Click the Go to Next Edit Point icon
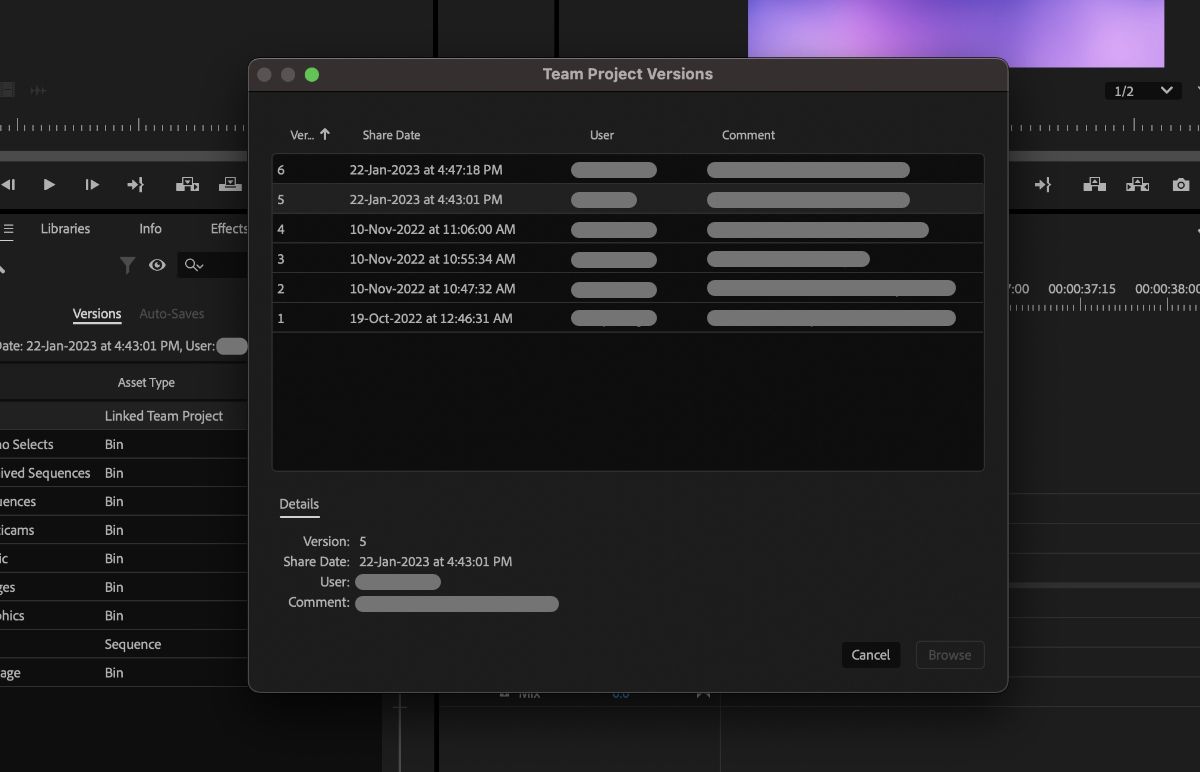Viewport: 1200px width, 772px height. point(135,184)
